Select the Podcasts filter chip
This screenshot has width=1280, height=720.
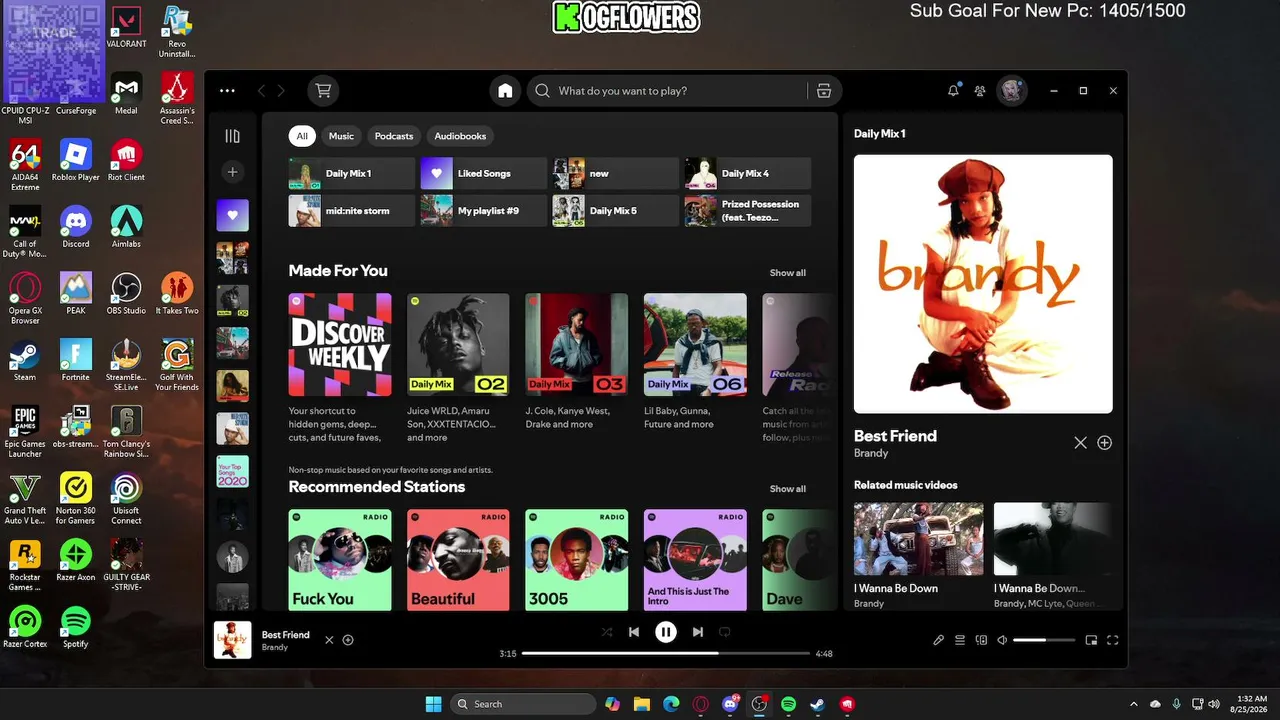(394, 136)
